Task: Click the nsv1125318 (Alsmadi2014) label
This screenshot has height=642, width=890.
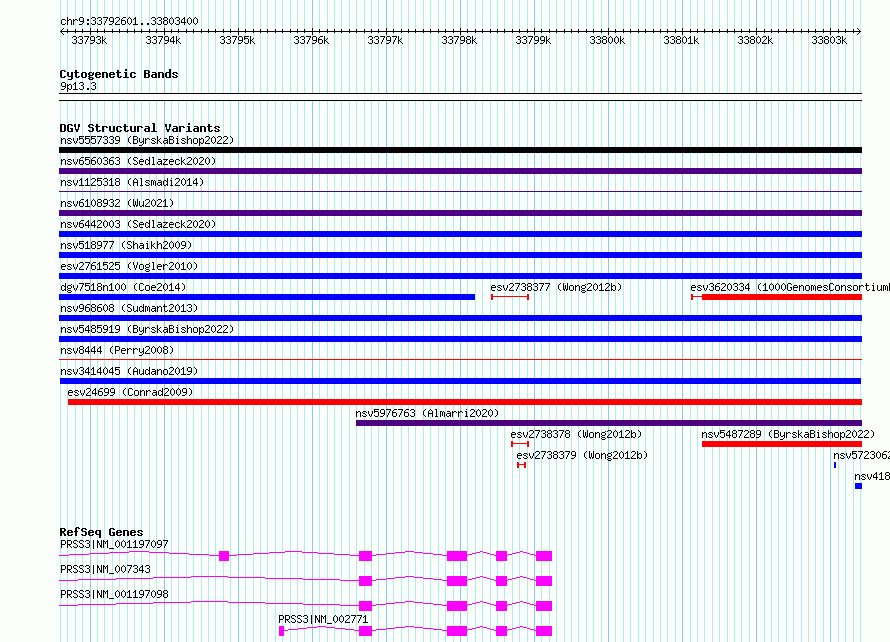Action: click(x=132, y=182)
